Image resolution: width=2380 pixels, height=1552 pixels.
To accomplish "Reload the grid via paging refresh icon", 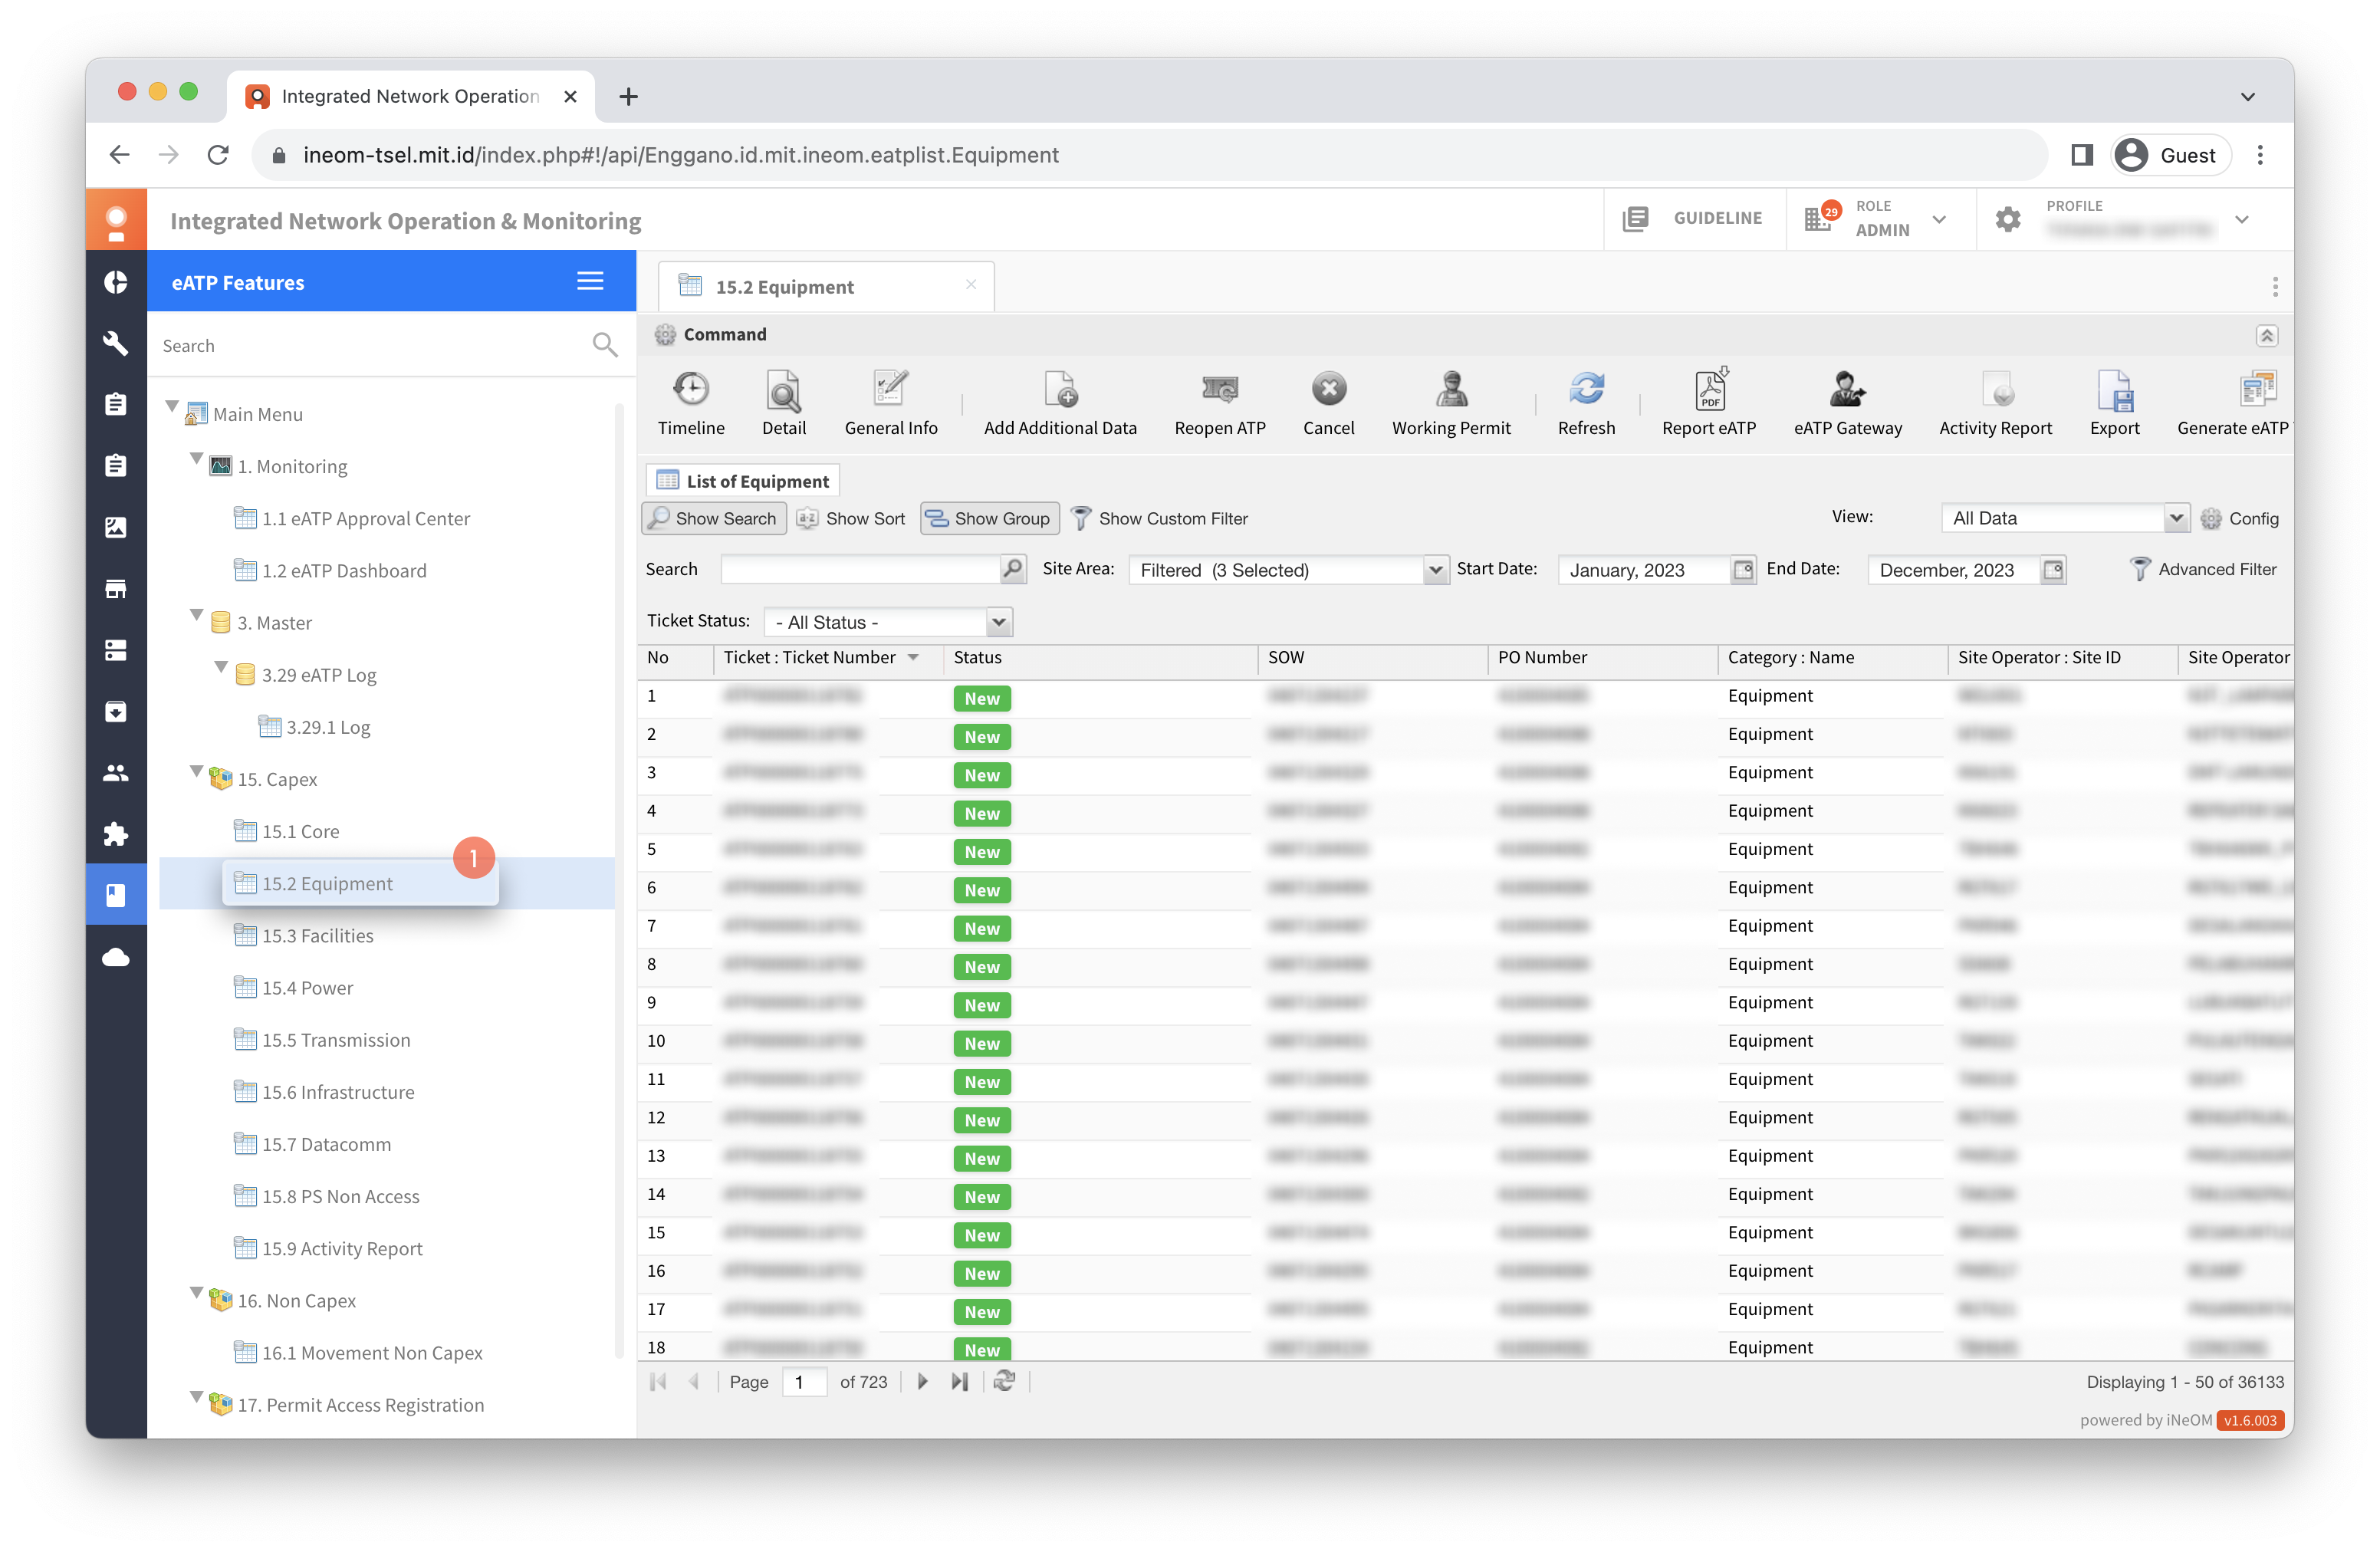I will tap(1004, 1381).
